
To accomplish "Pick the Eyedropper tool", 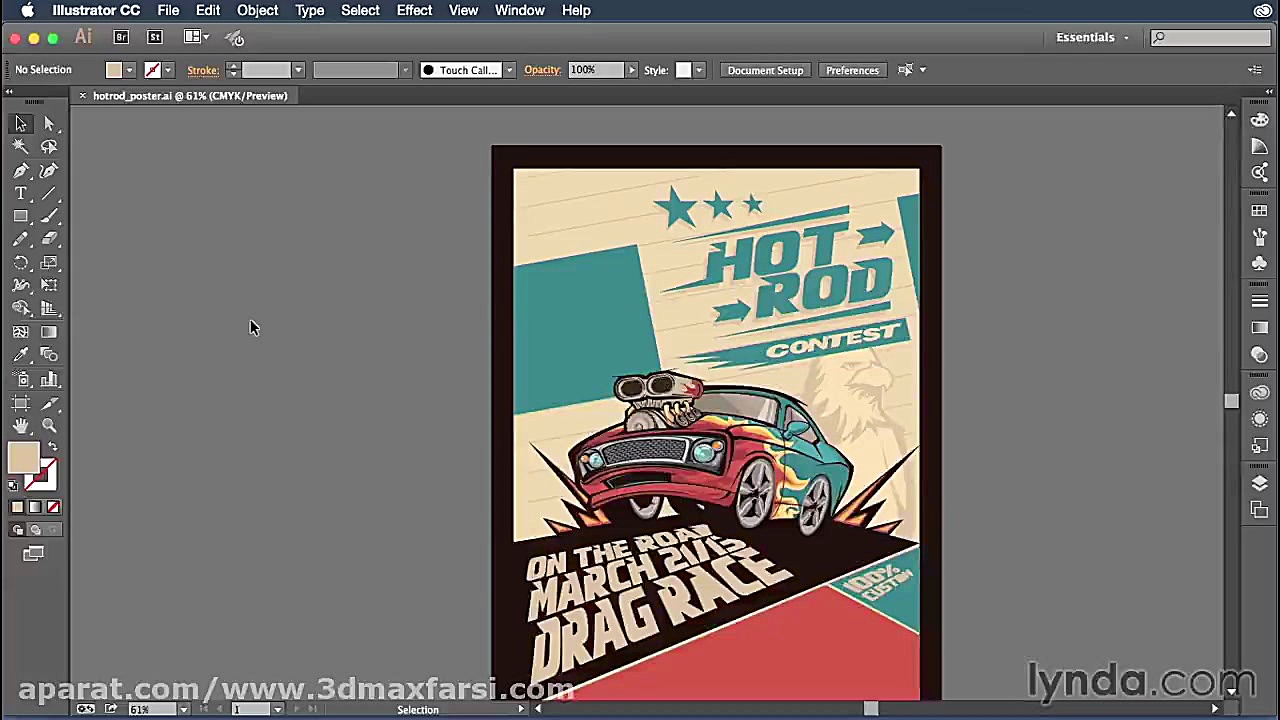I will pos(20,355).
